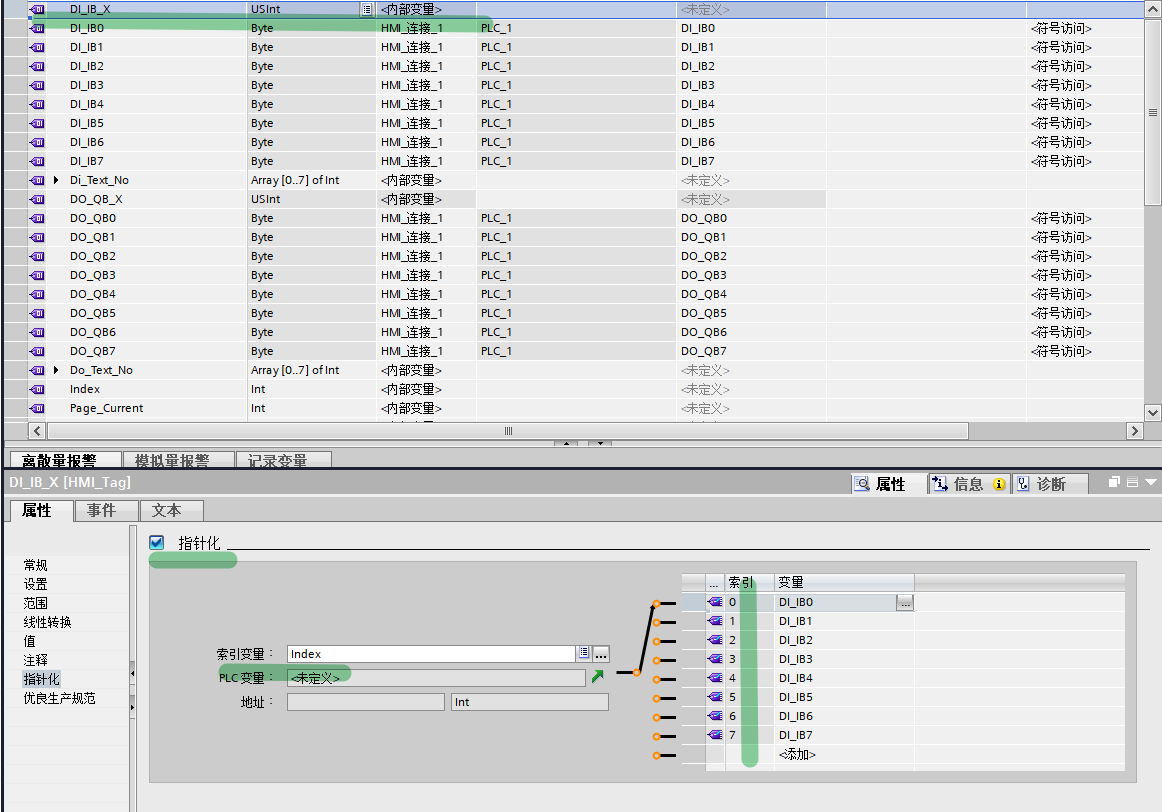The height and width of the screenshot is (812, 1162).
Task: Open the index tag browse button (...)
Action: tap(601, 653)
